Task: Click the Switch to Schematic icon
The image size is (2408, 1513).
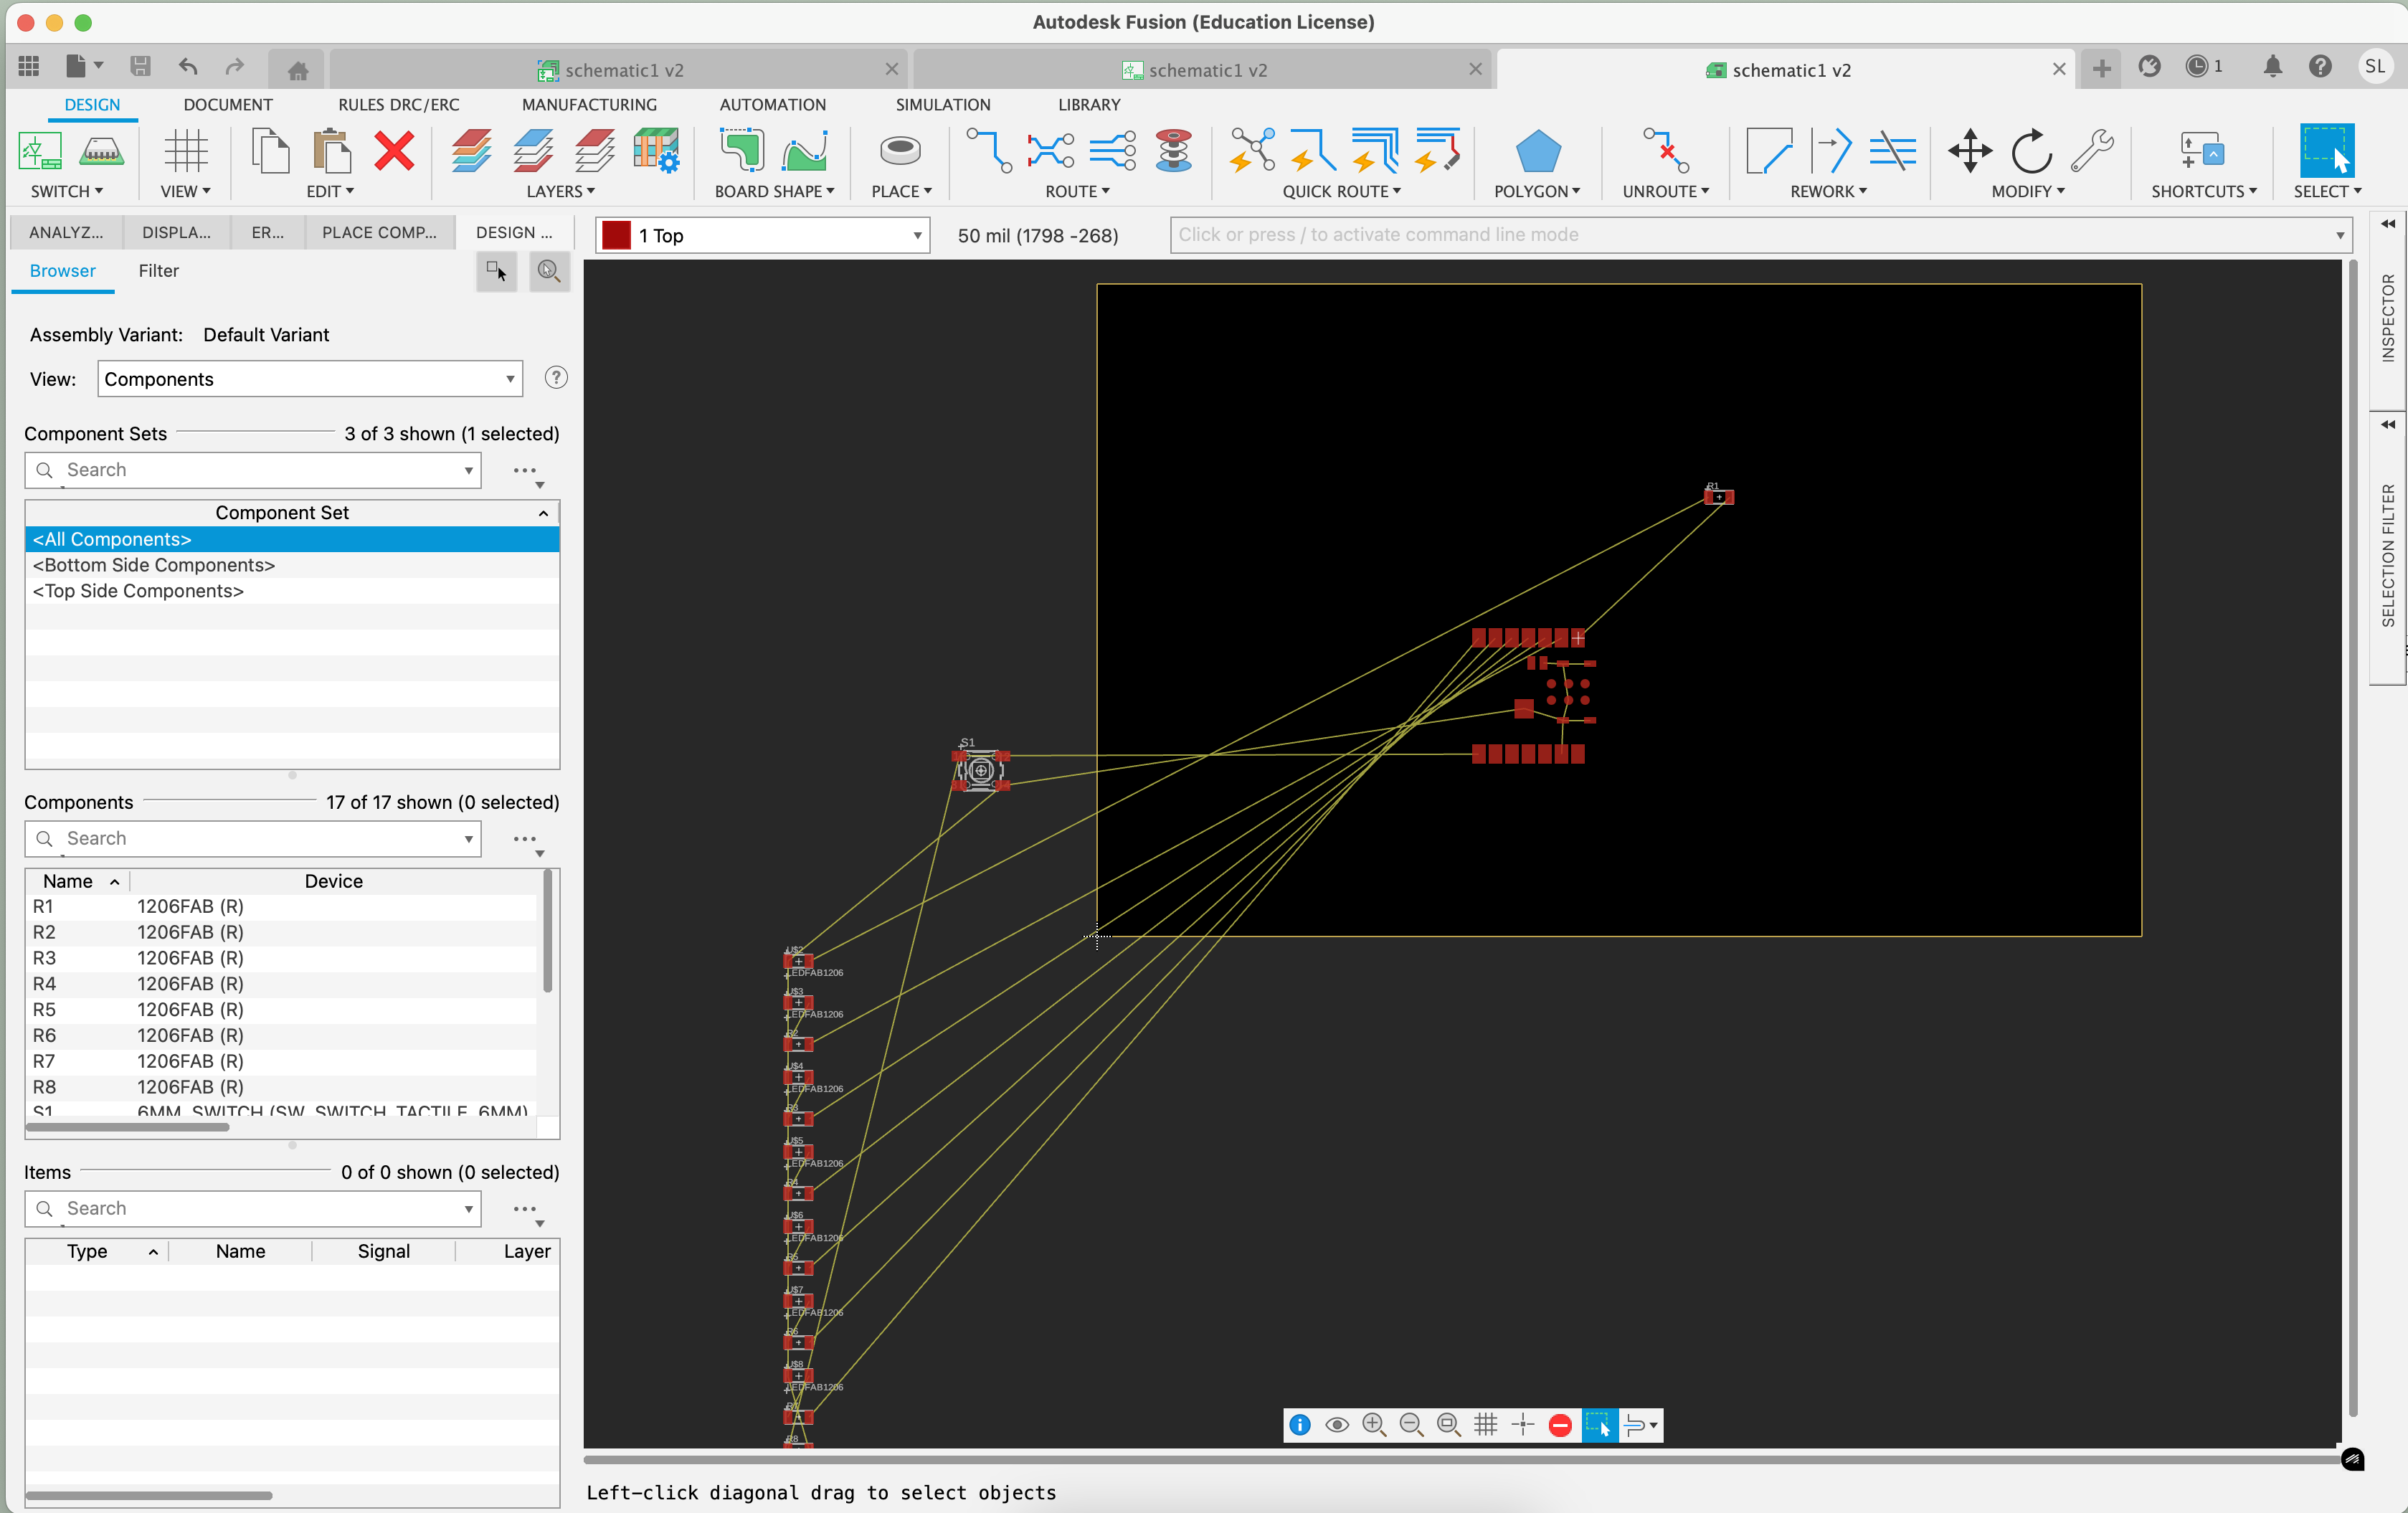Action: (x=40, y=152)
